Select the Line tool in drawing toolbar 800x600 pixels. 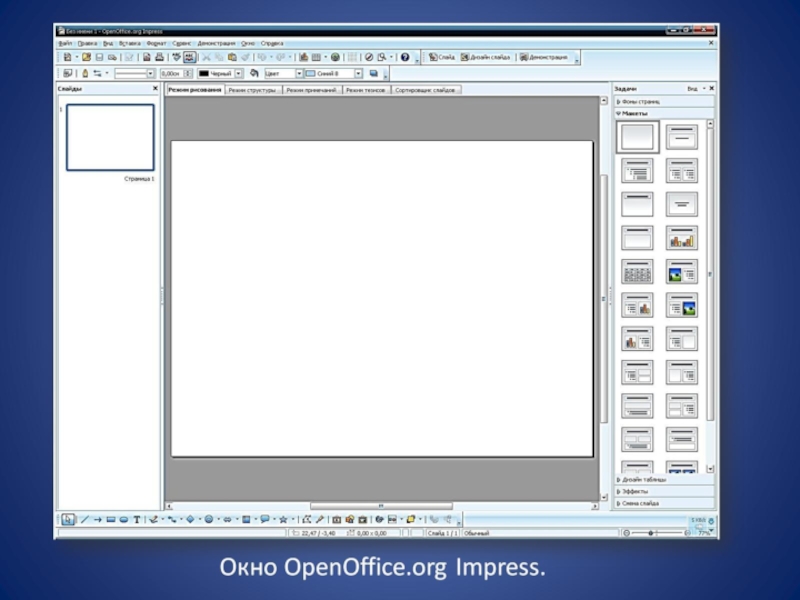coord(84,520)
